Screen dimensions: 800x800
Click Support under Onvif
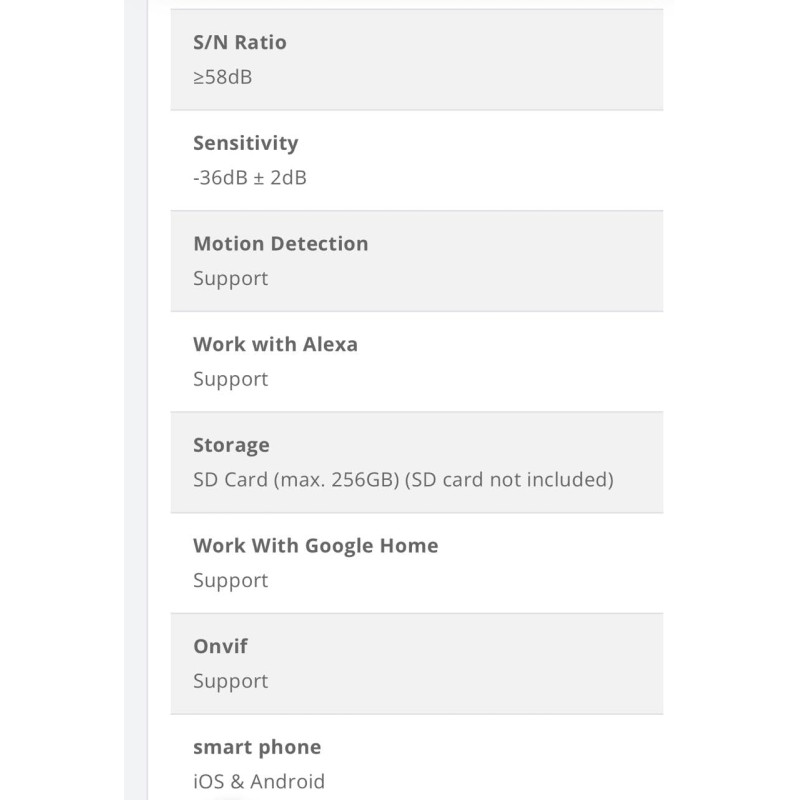[231, 682]
